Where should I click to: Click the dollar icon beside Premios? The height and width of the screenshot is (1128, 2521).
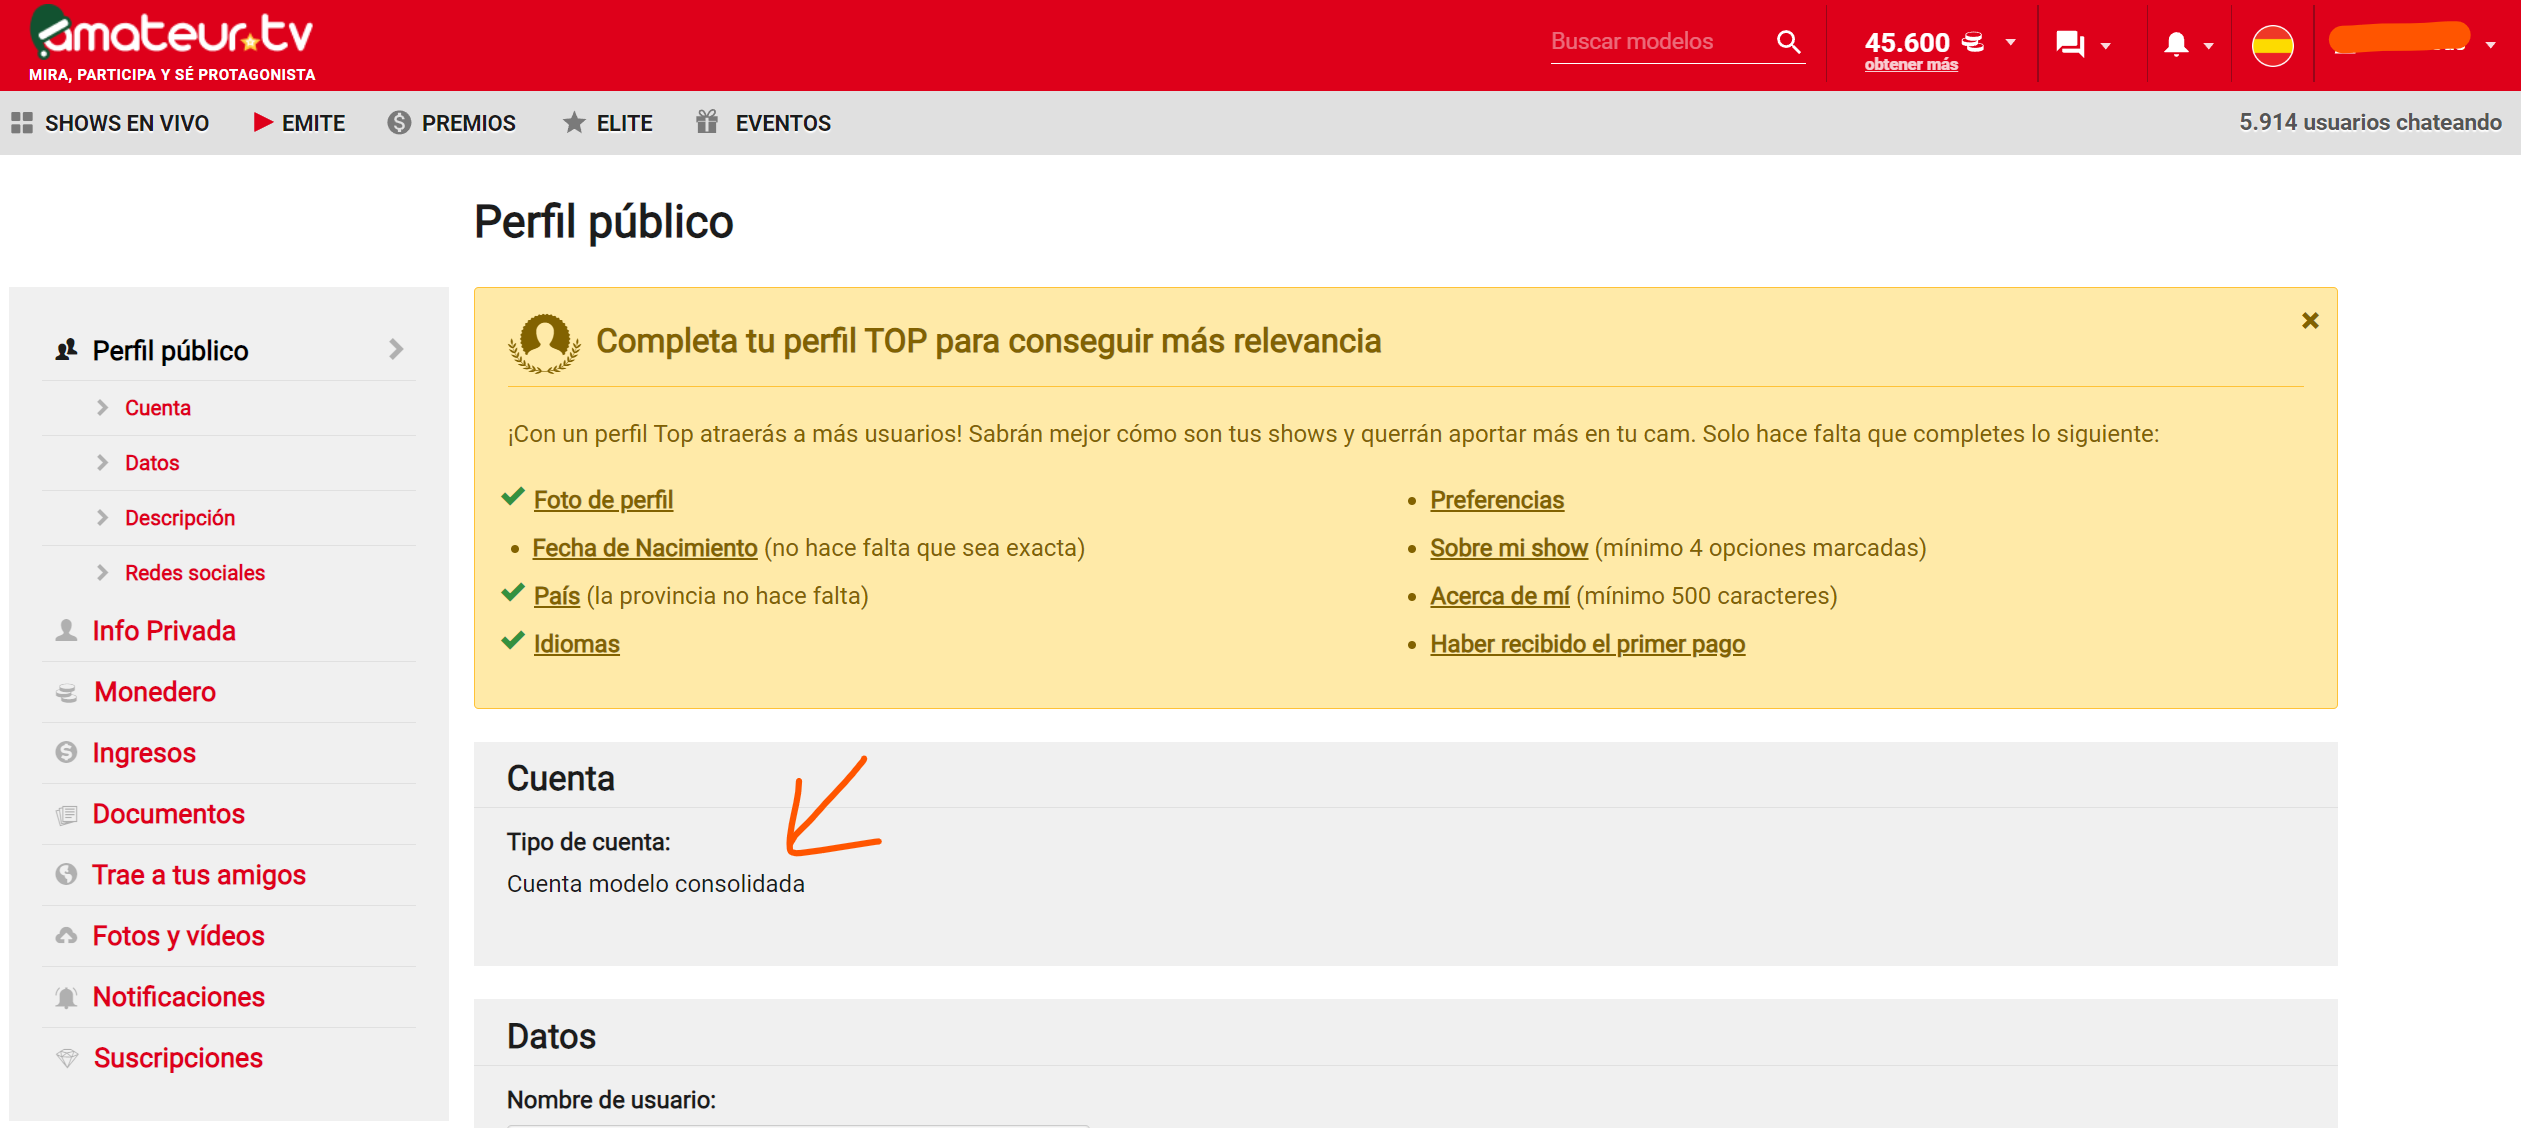pyautogui.click(x=399, y=122)
